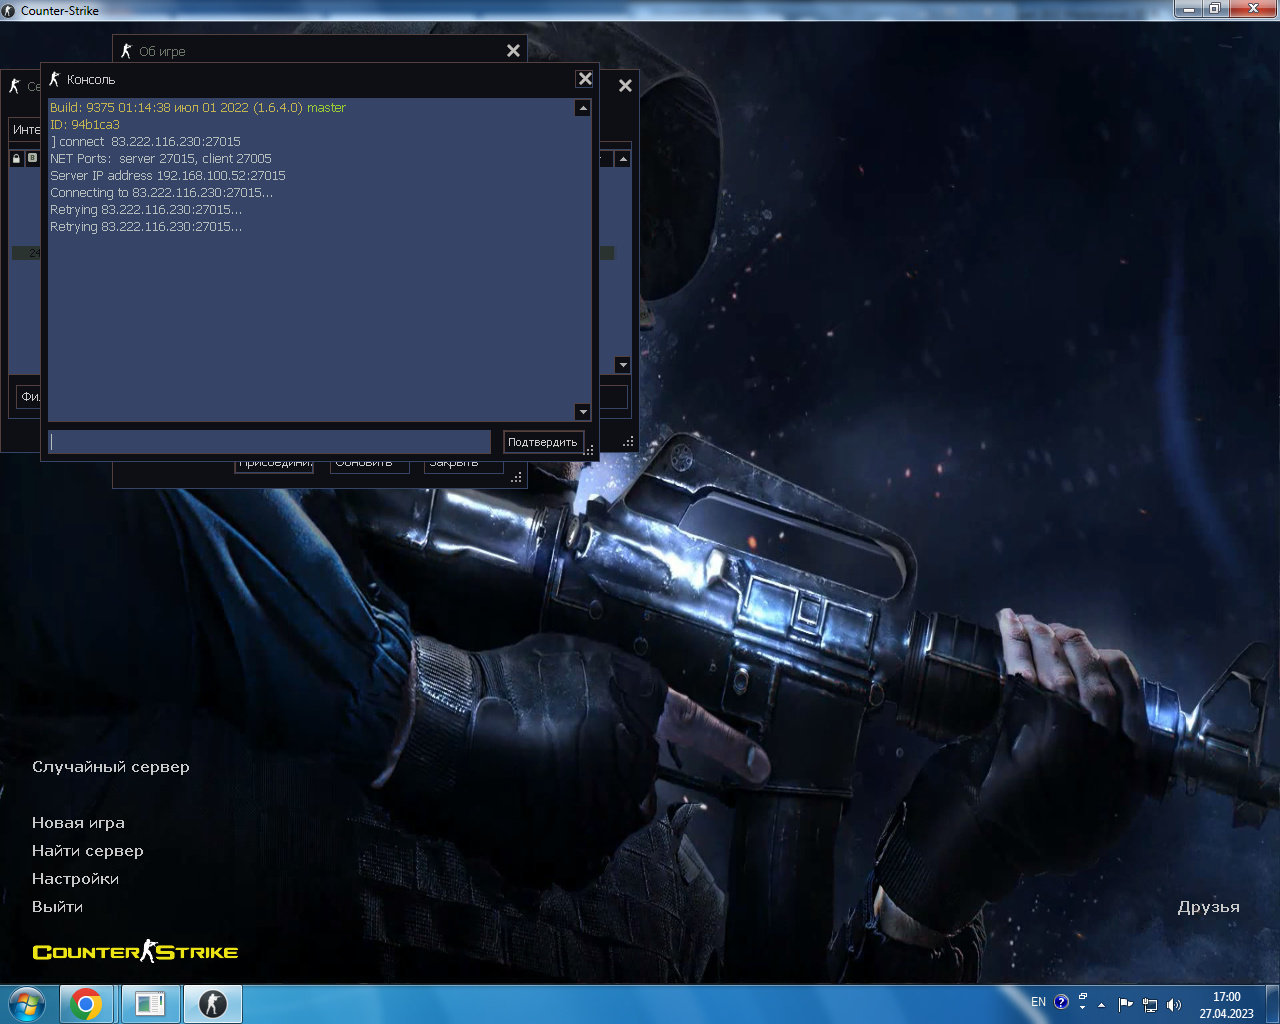This screenshot has width=1280, height=1024.
Task: Open the Случайный сервер menu item
Action: 111,767
